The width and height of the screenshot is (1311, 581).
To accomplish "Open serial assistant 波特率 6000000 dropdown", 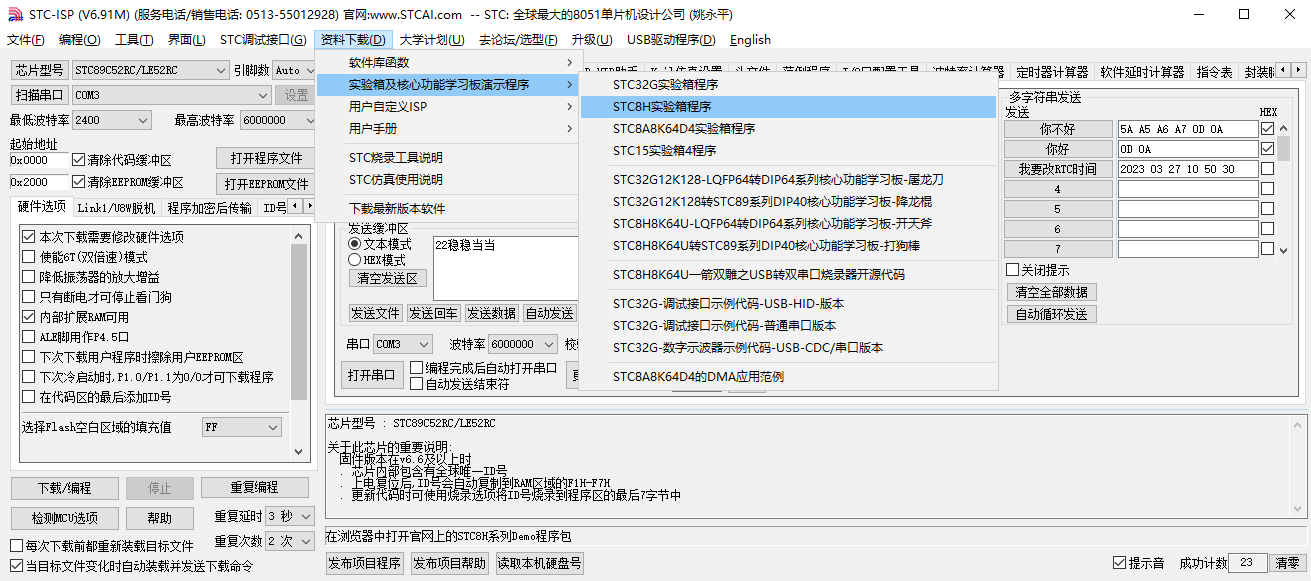I will click(x=523, y=344).
